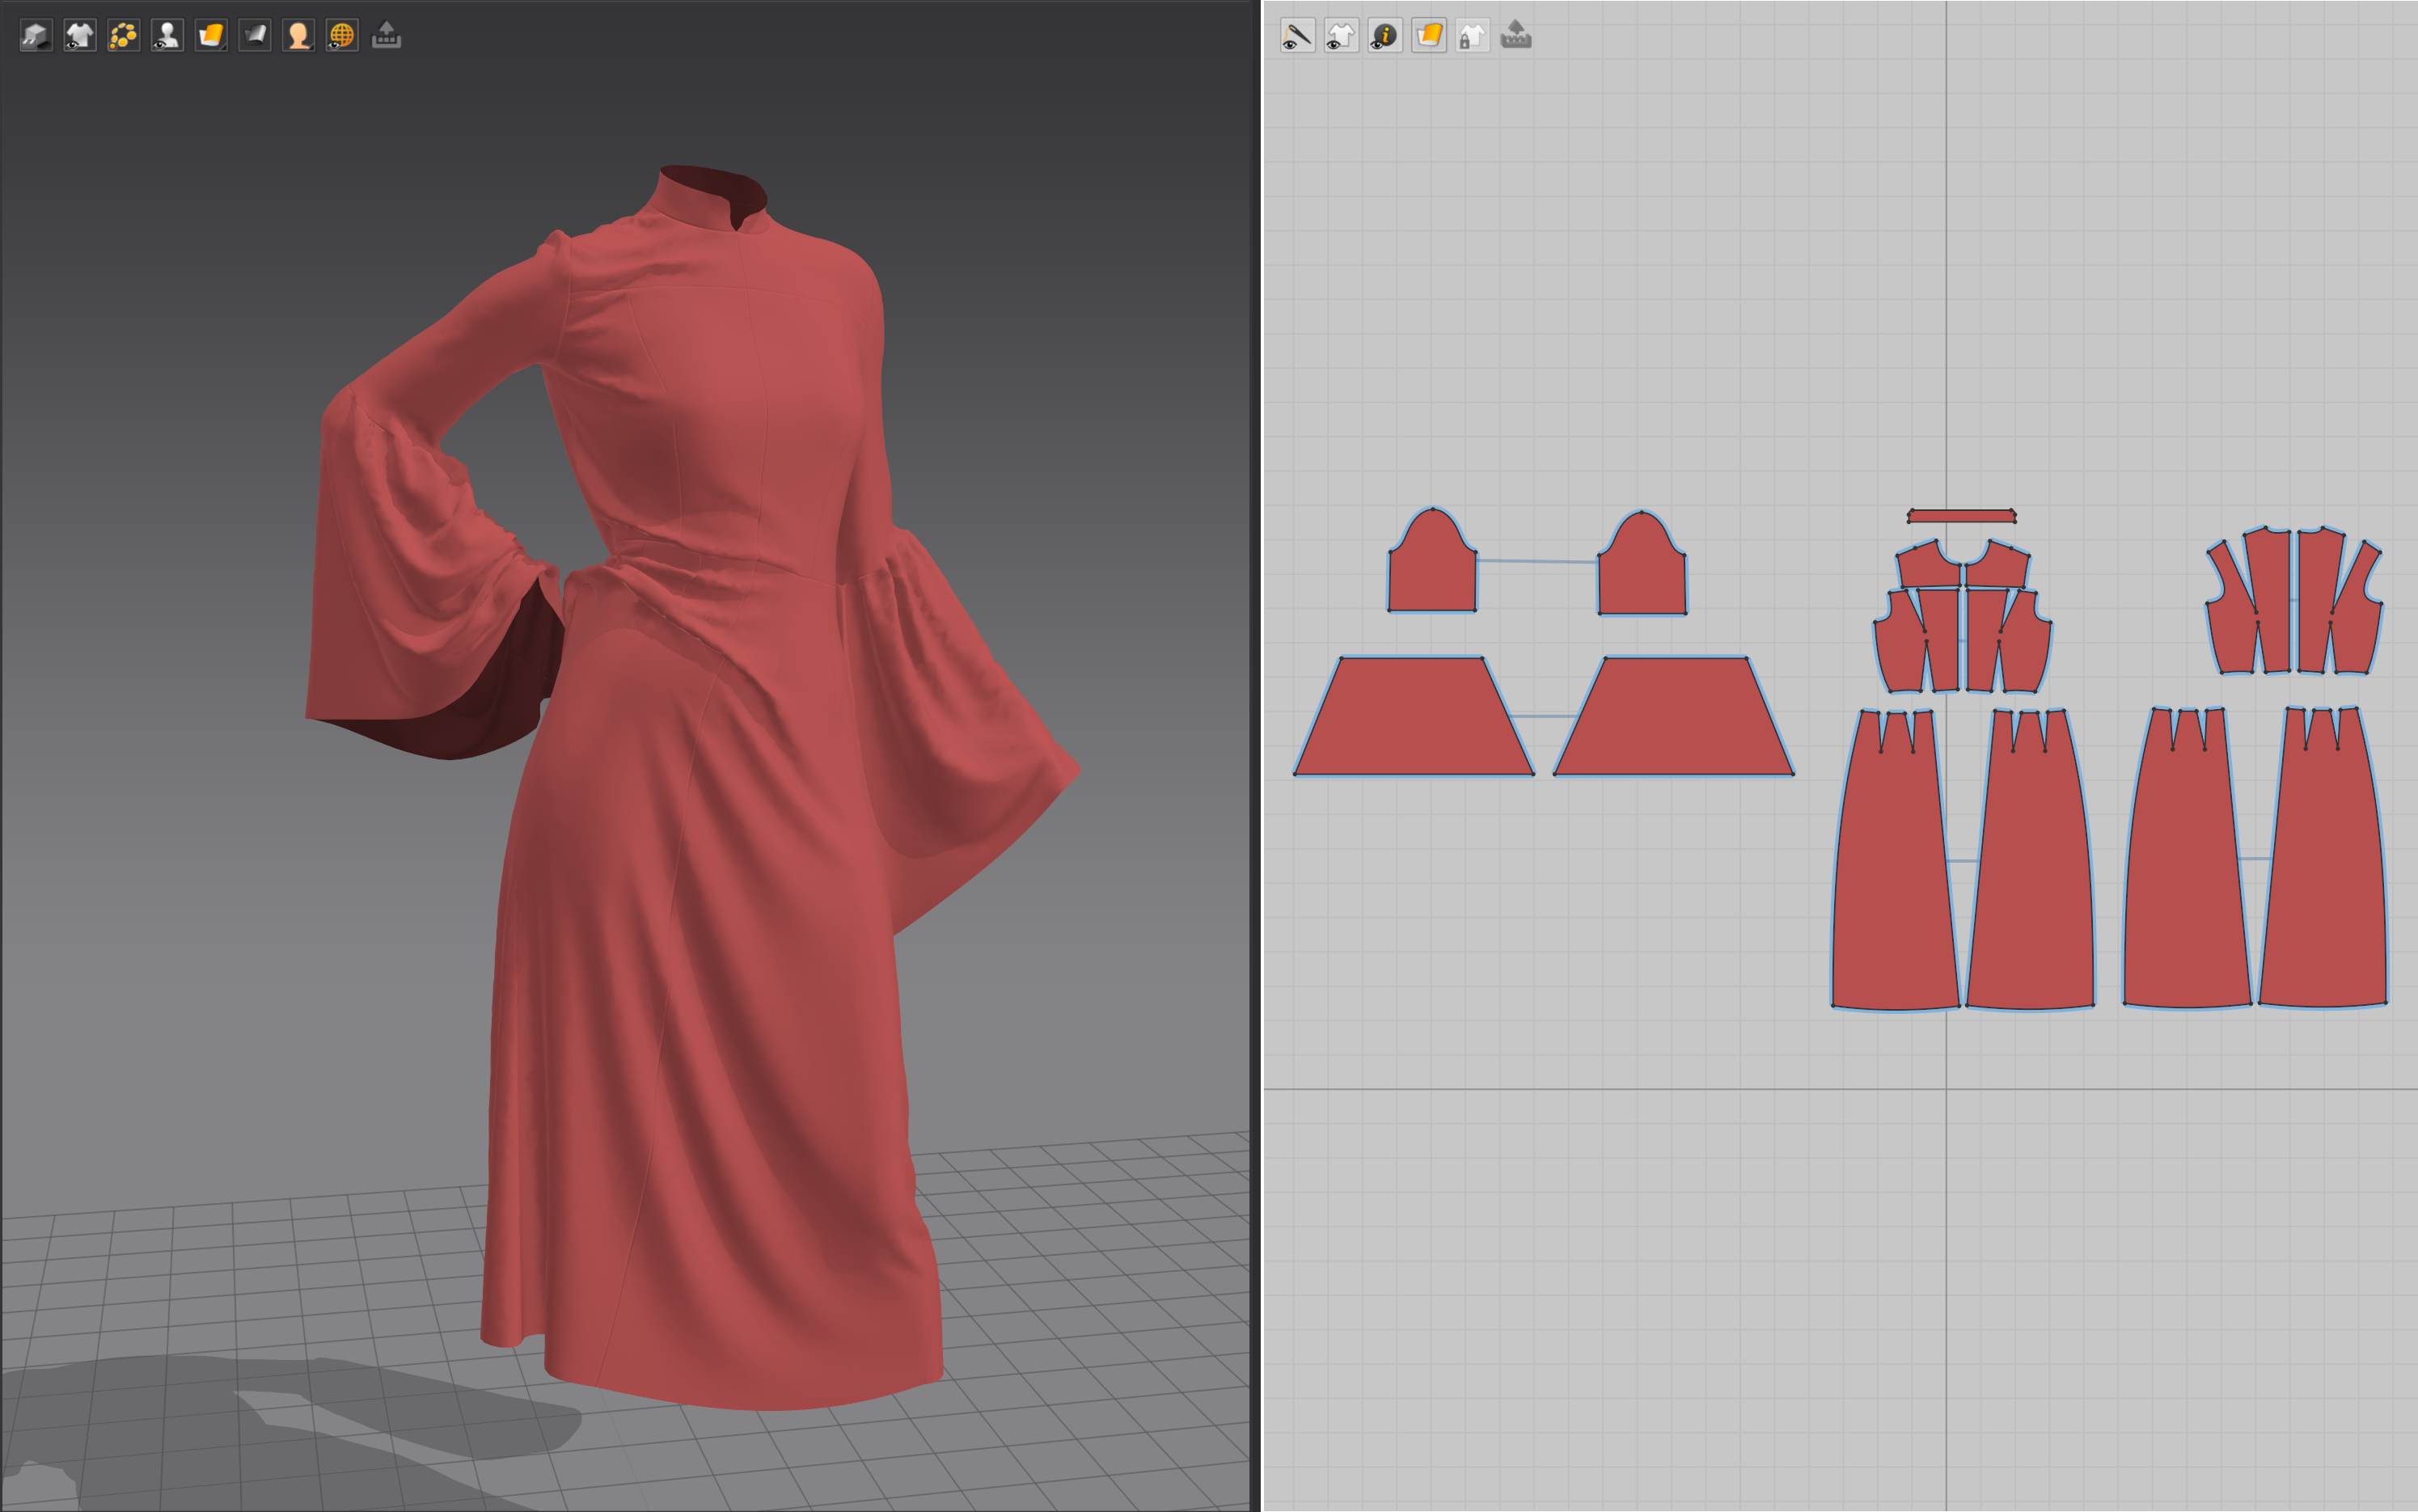Click the sewing line between the sleeve caps
The height and width of the screenshot is (1512, 2418).
1537,561
